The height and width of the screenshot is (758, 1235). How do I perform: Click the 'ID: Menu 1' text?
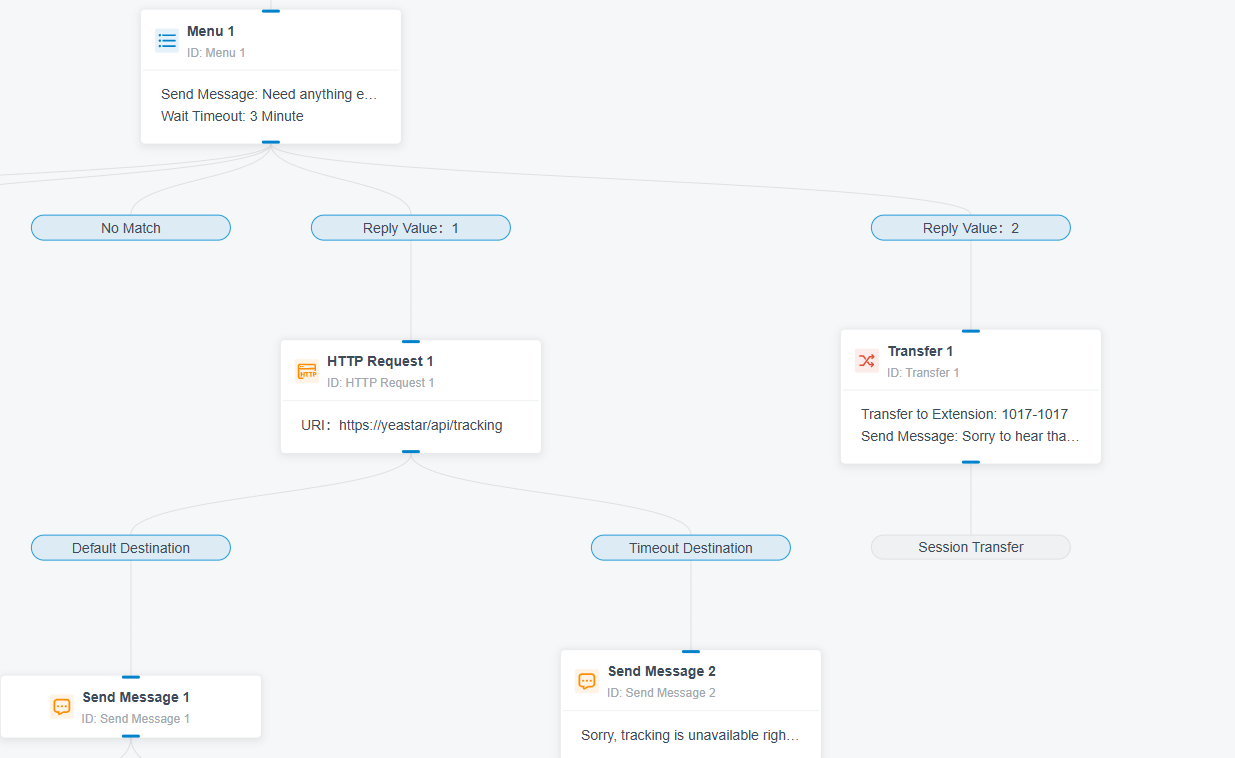click(216, 53)
